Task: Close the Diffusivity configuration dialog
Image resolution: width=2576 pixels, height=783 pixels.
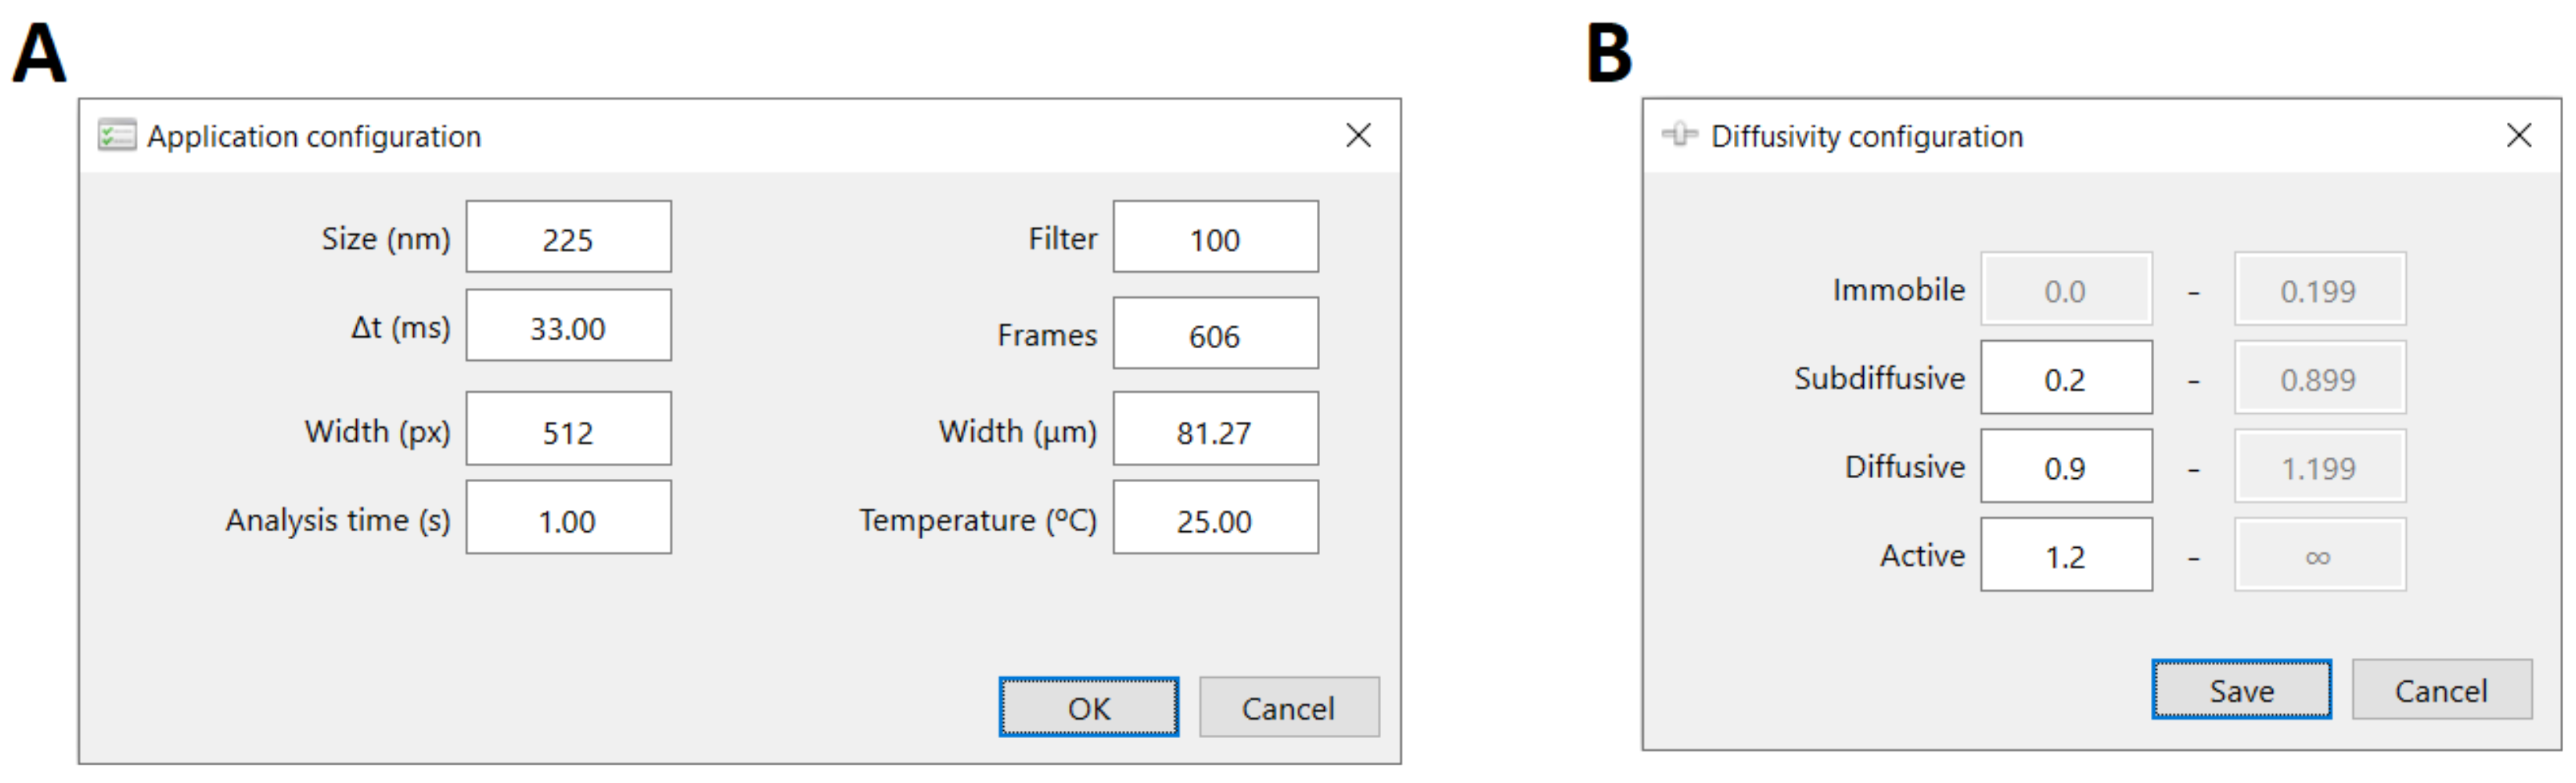Action: point(2518,135)
